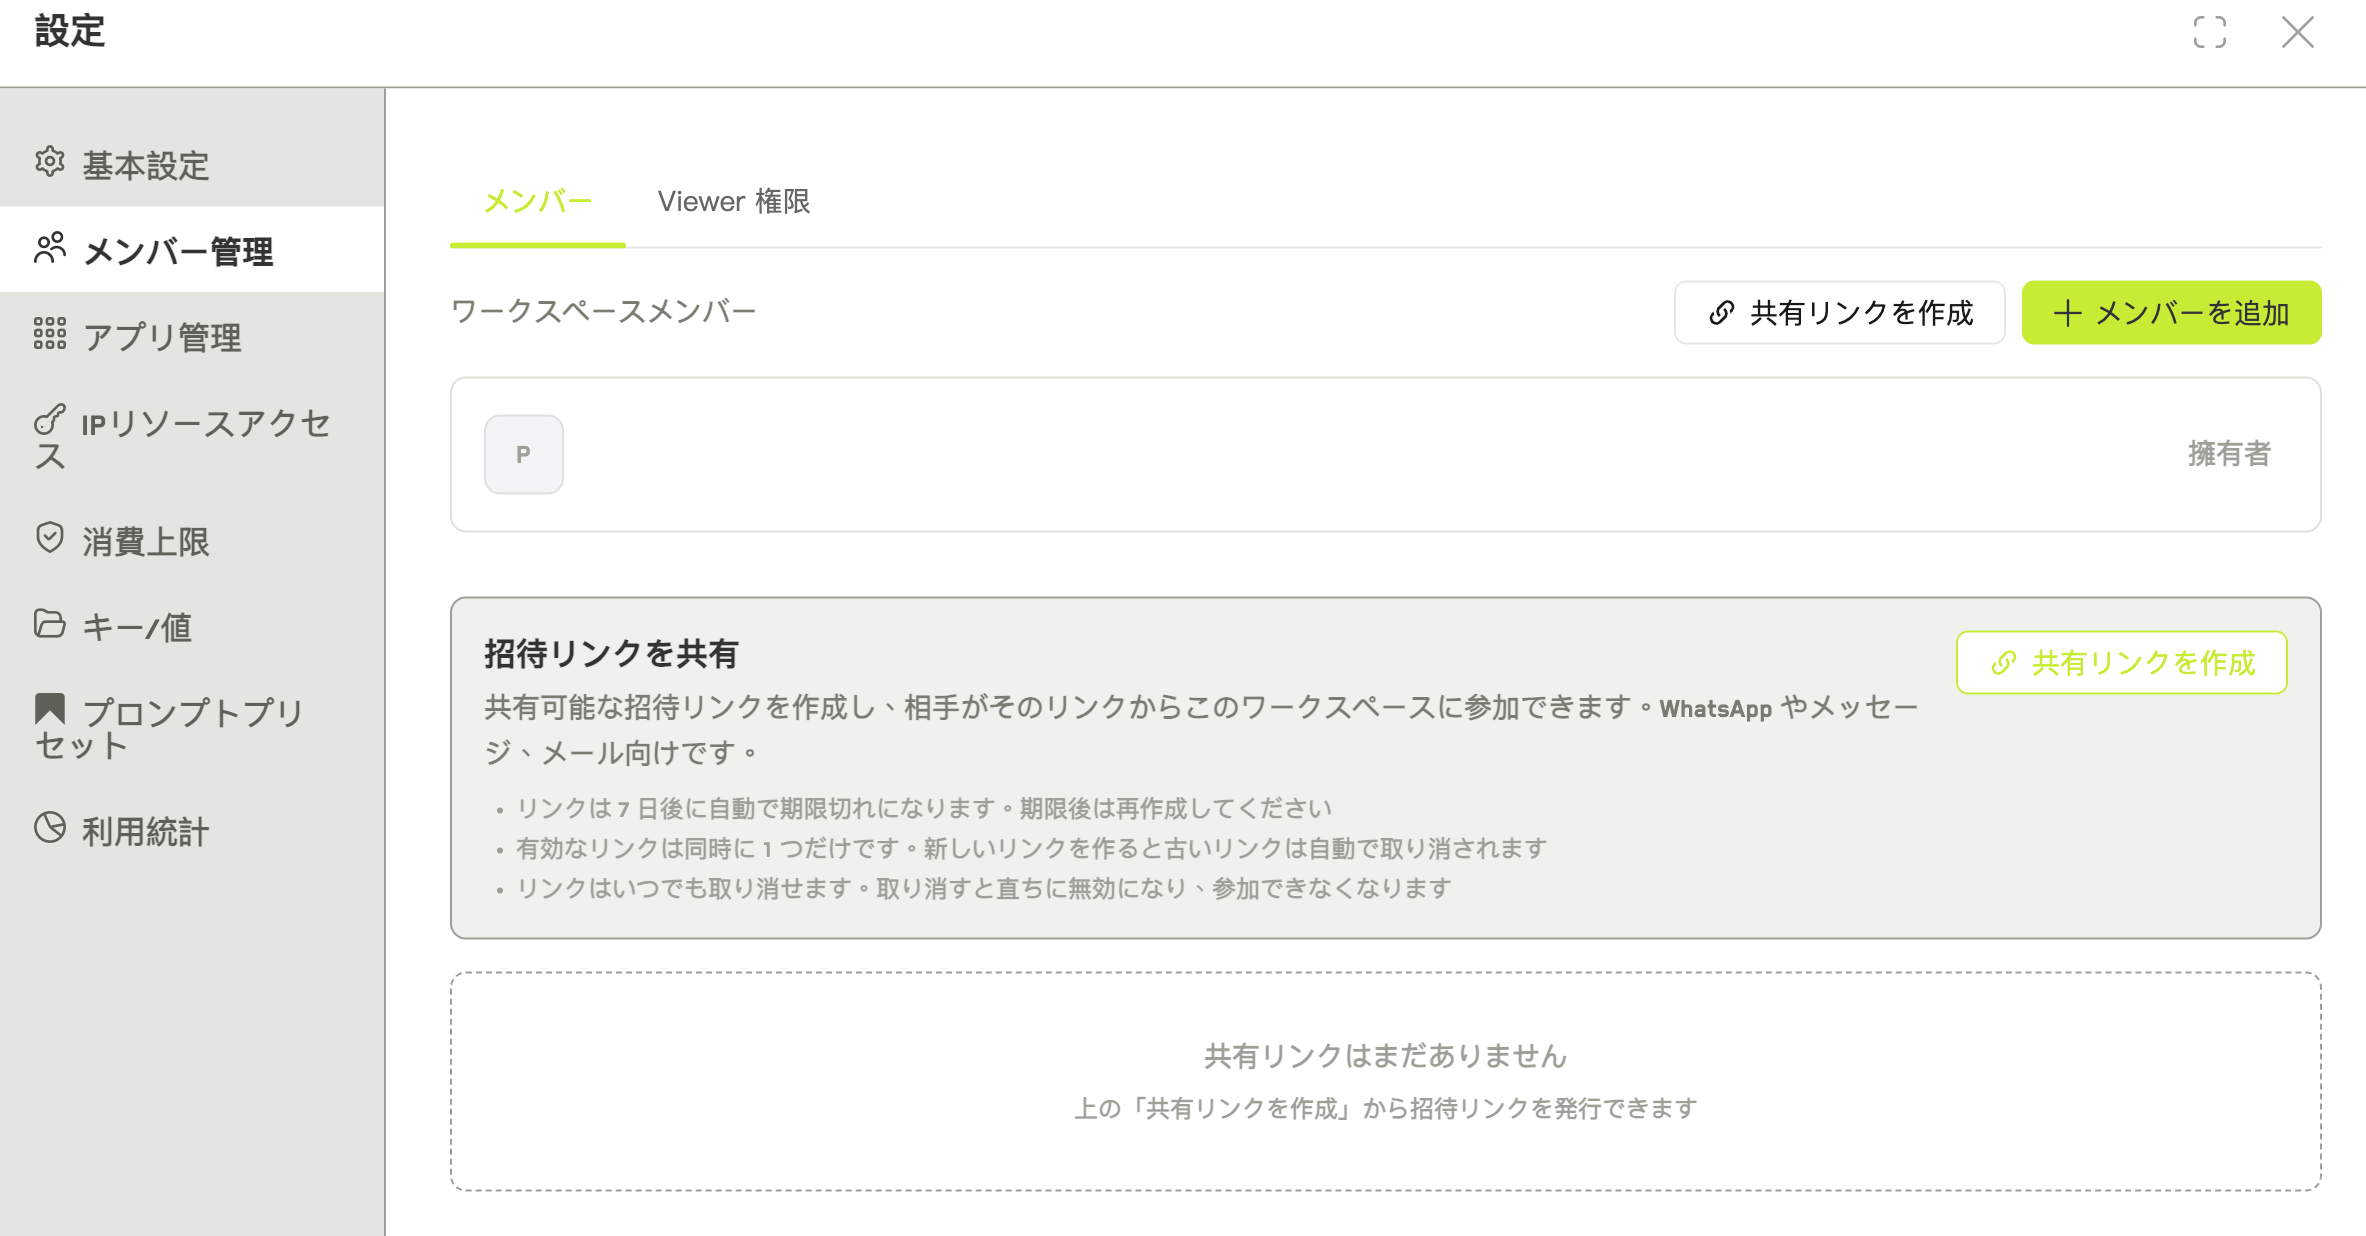Image resolution: width=2366 pixels, height=1236 pixels.
Task: Go to IPリソースアクセス section
Action: [x=192, y=438]
